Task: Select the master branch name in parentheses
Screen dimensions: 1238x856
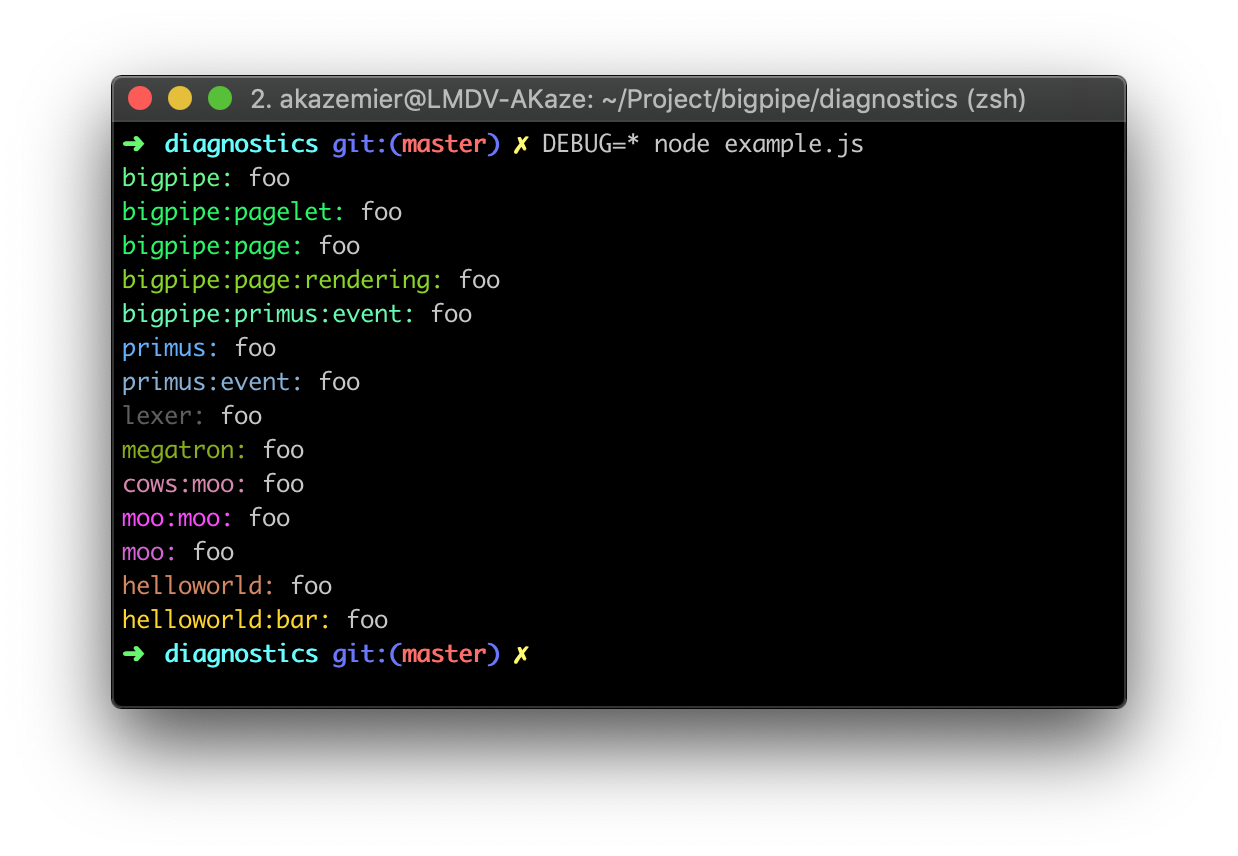Action: [445, 143]
